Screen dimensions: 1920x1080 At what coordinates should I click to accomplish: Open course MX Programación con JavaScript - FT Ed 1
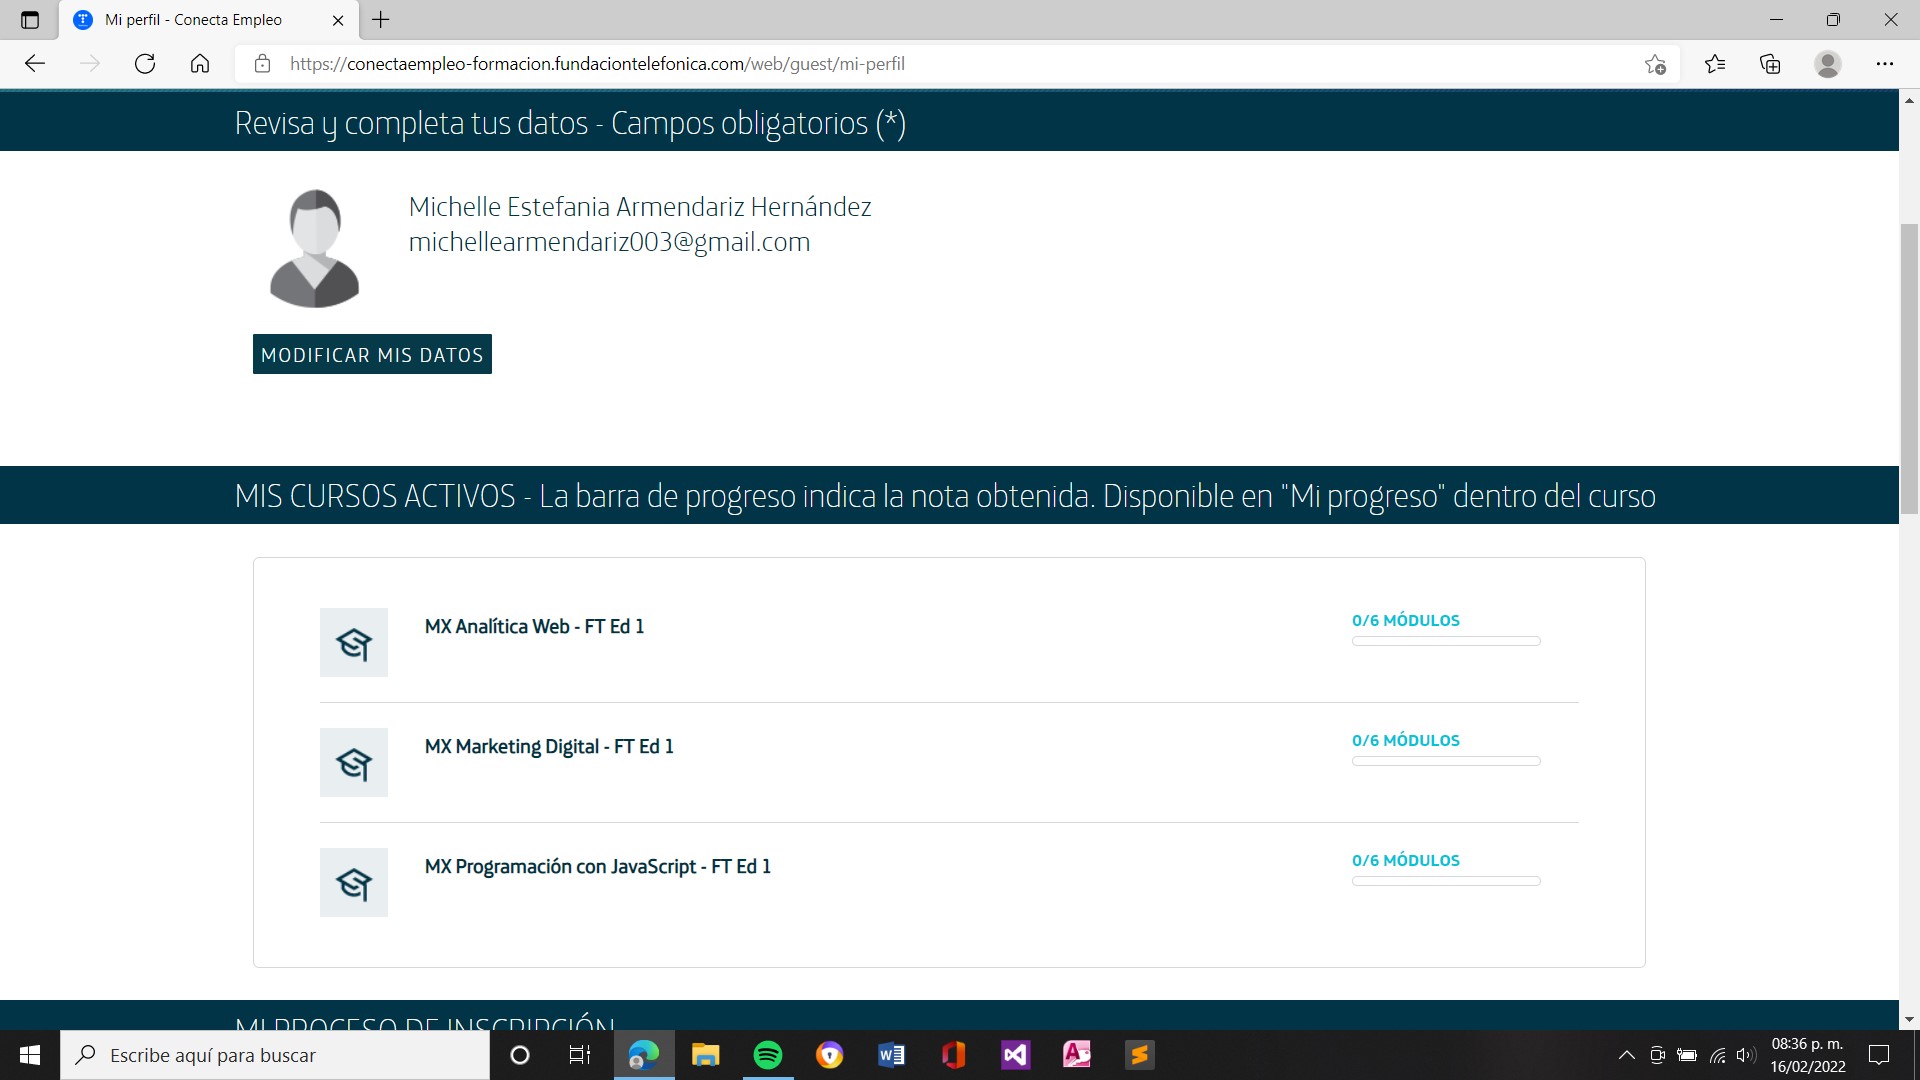point(598,867)
